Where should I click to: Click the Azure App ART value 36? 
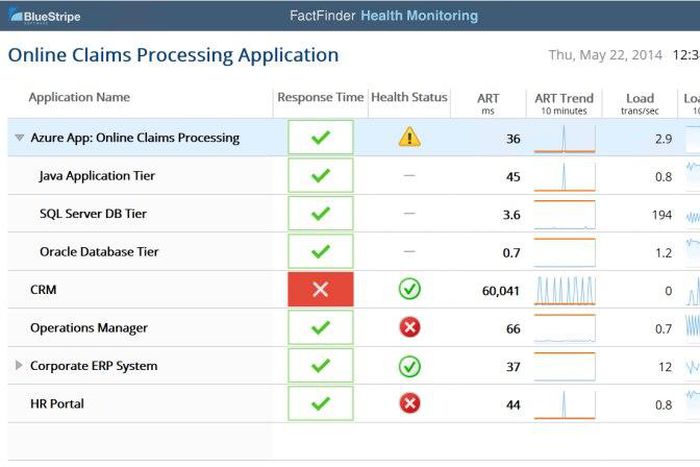[x=513, y=139]
